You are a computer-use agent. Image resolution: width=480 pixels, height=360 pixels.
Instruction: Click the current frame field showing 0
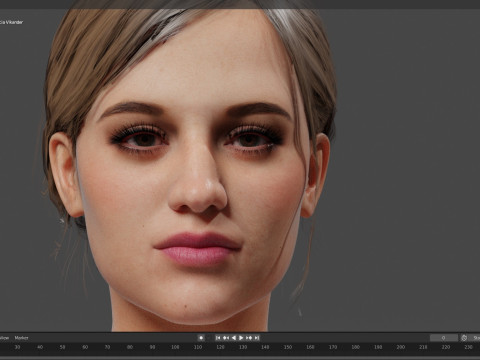pyautogui.click(x=444, y=338)
